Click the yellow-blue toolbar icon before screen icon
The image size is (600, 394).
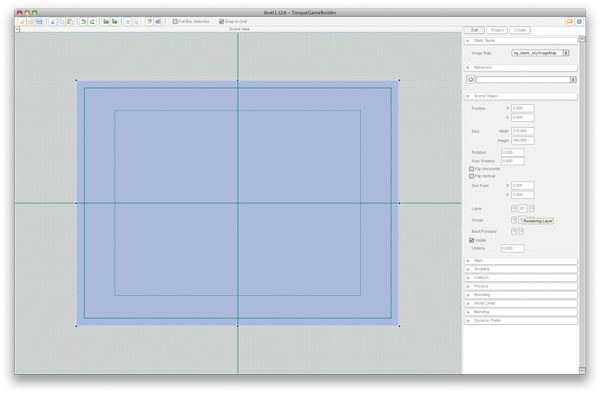(x=149, y=22)
